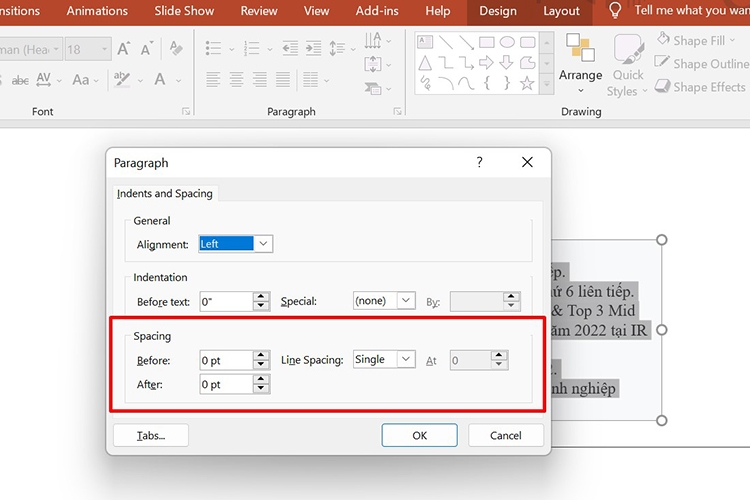
Task: Decrease the list indent level
Action: [290, 48]
